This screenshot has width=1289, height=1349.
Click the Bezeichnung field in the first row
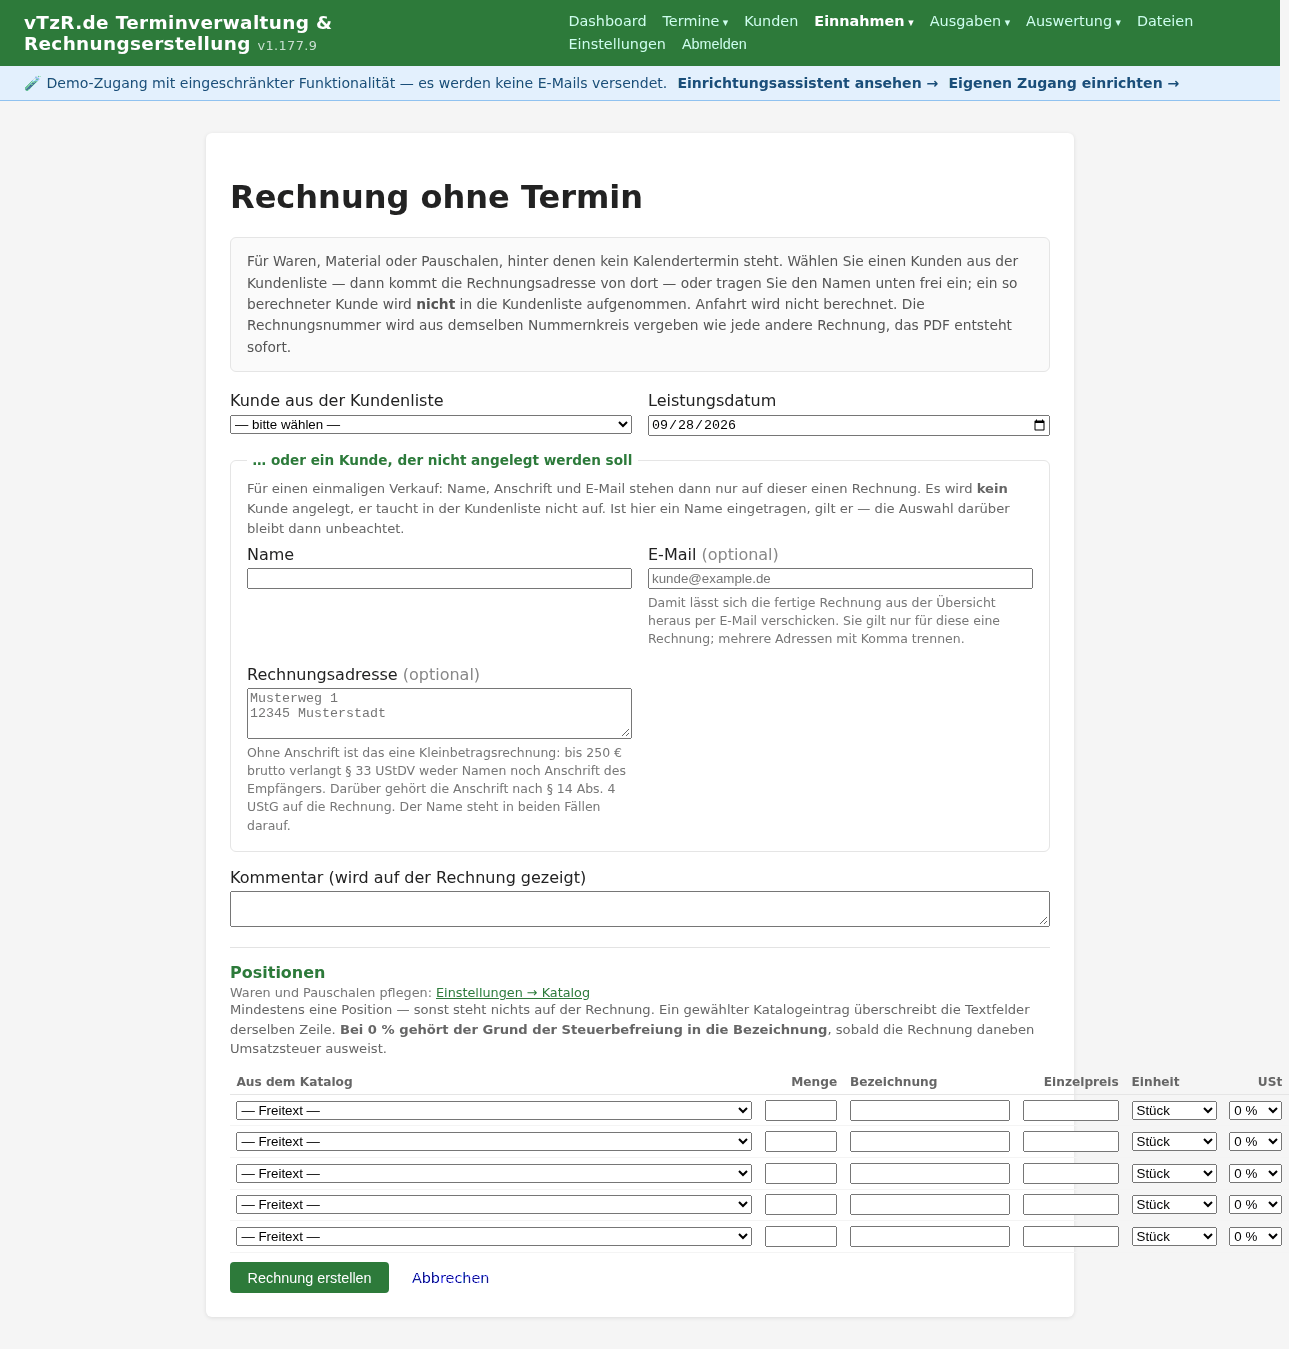[x=930, y=1111]
